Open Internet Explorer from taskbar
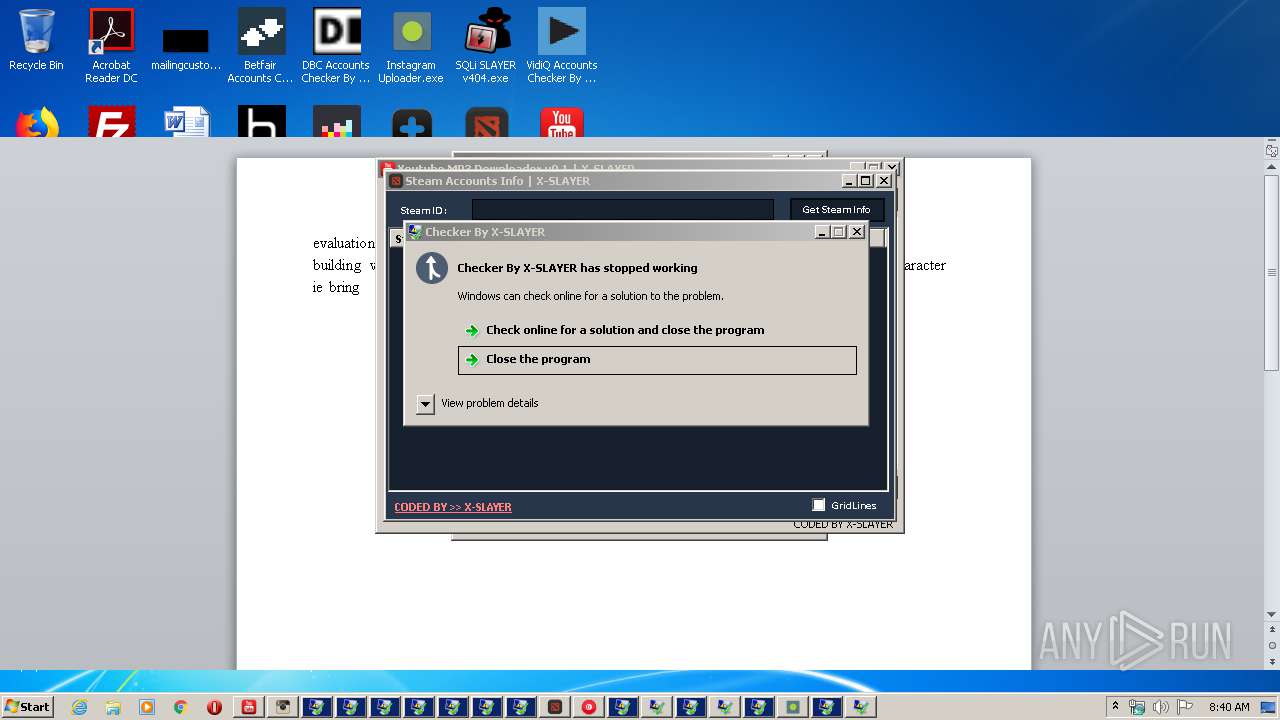The height and width of the screenshot is (720, 1280). [x=79, y=707]
